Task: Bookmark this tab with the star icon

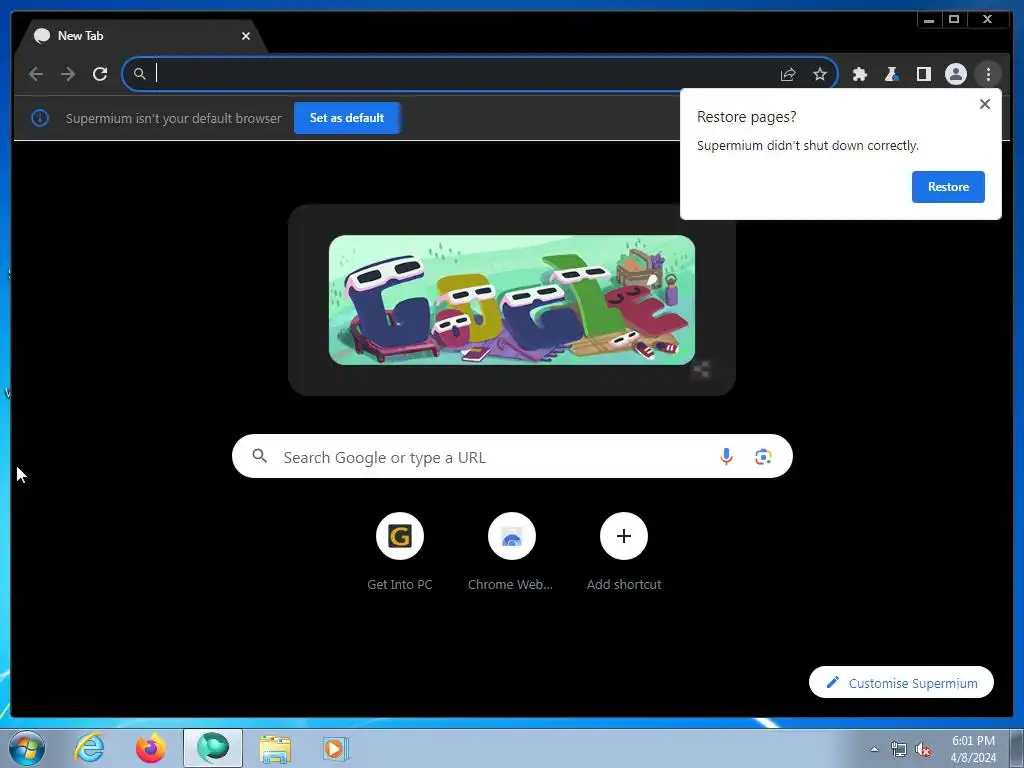Action: coord(820,74)
